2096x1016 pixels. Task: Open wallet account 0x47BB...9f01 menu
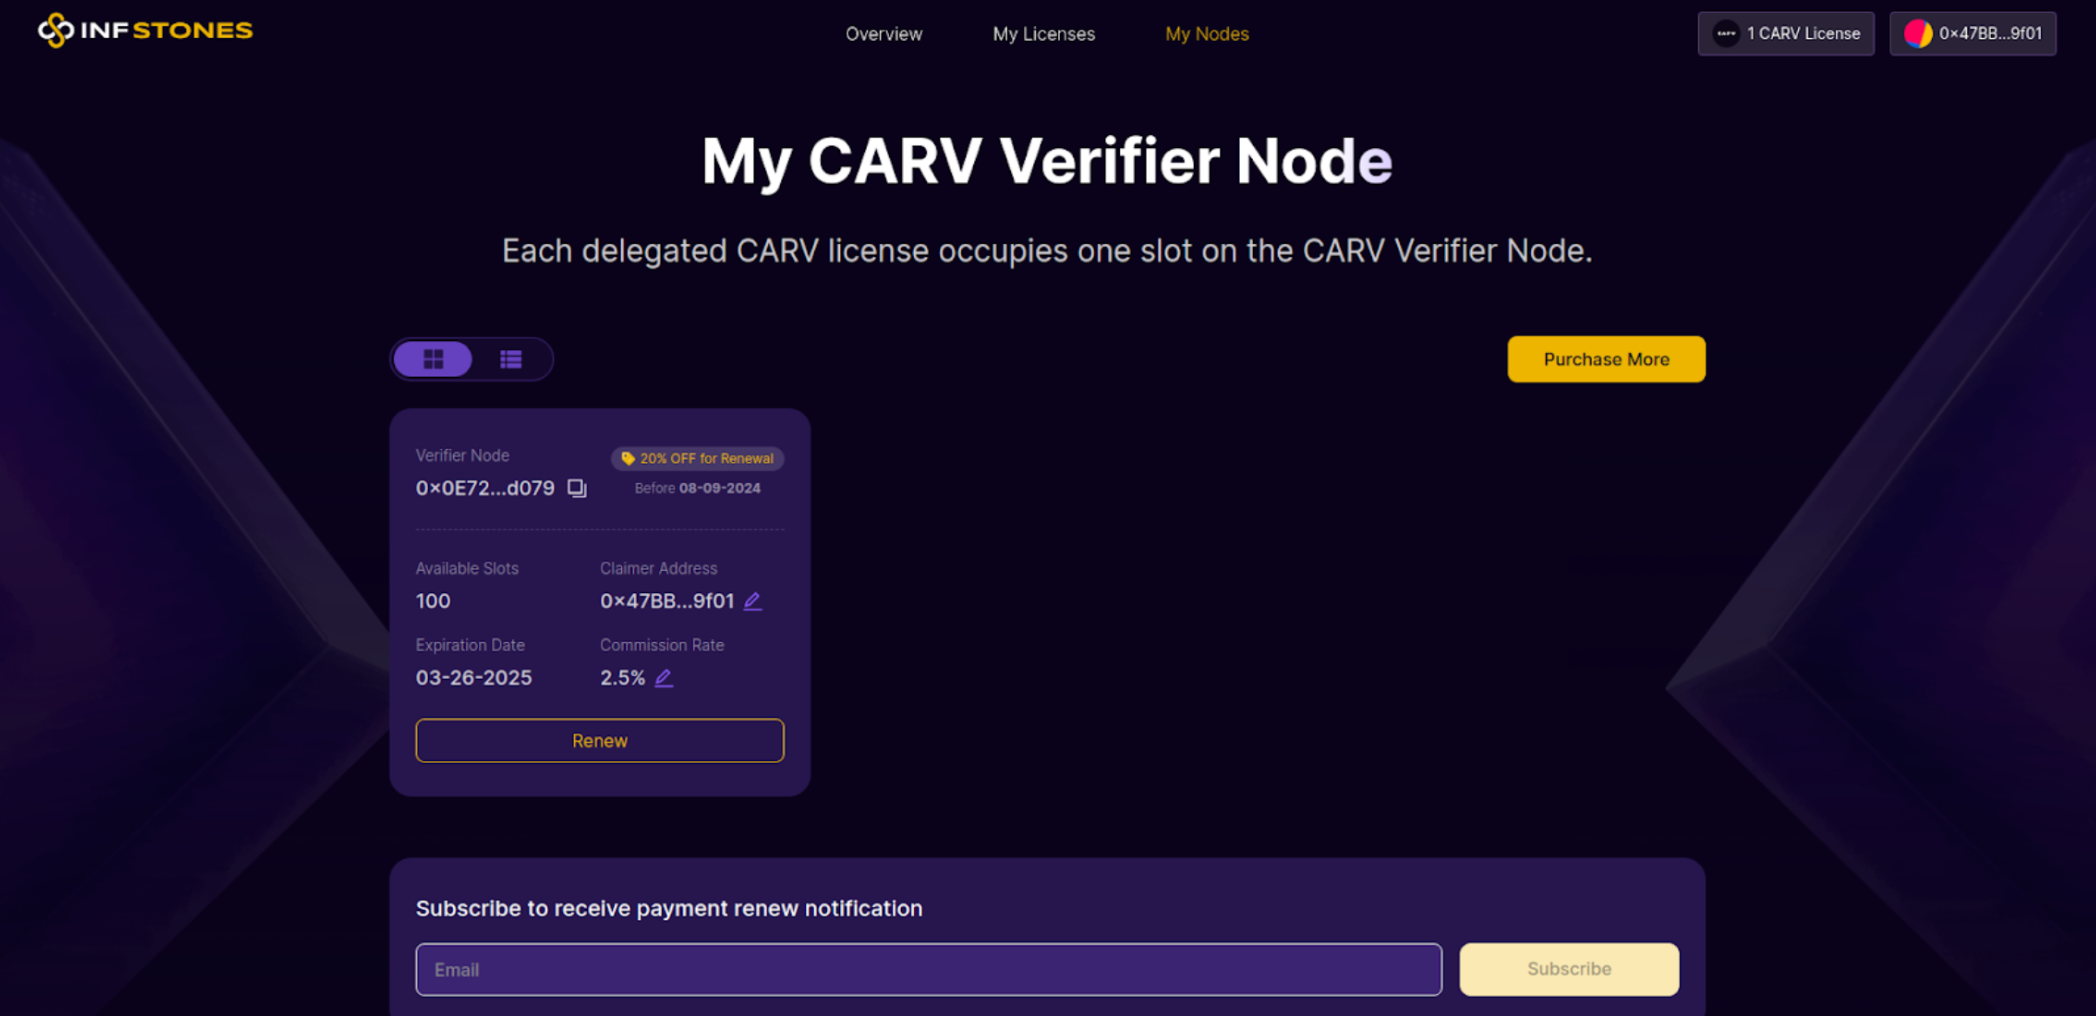click(x=1973, y=34)
